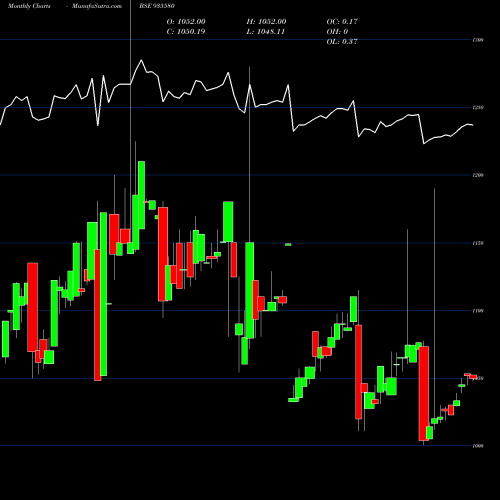Click the low value 'L: 1048.11'
Viewport: 500px width, 500px height.
click(x=266, y=31)
